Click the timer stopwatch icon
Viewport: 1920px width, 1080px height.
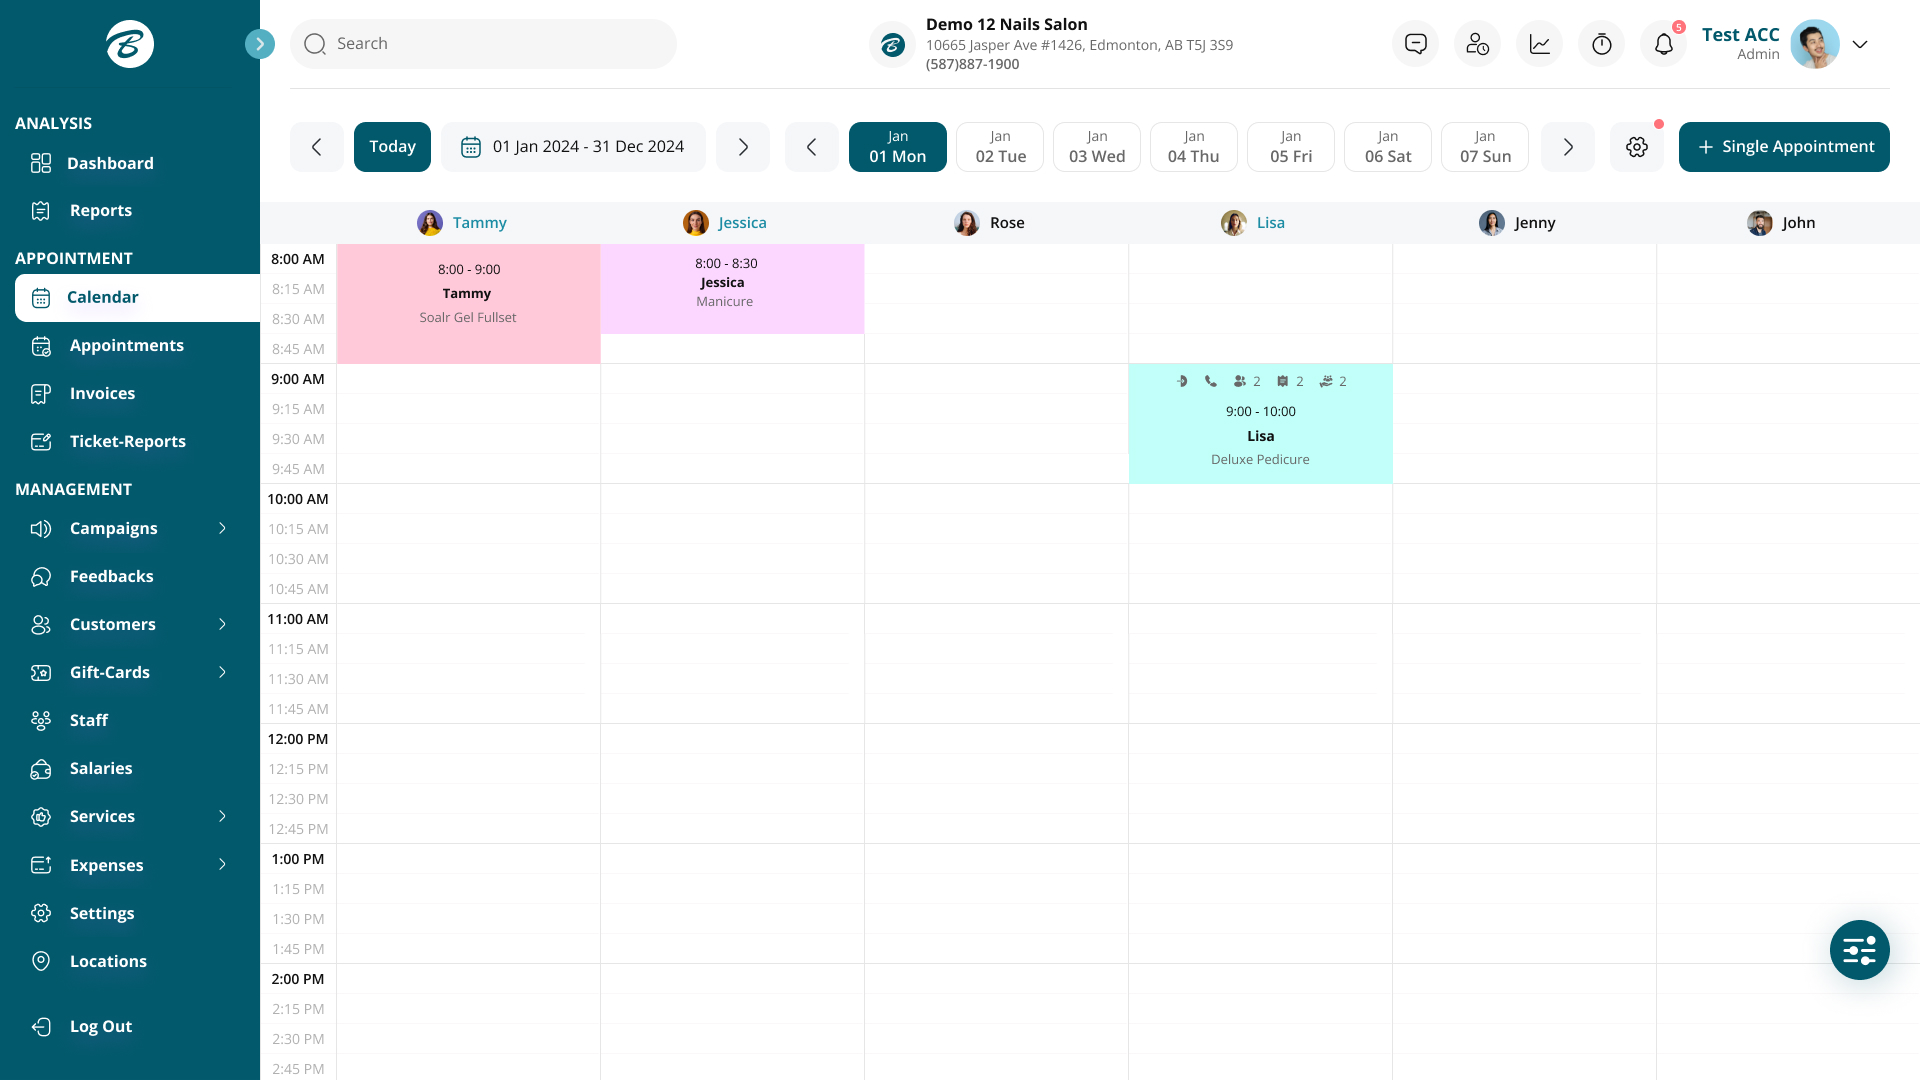[1601, 43]
